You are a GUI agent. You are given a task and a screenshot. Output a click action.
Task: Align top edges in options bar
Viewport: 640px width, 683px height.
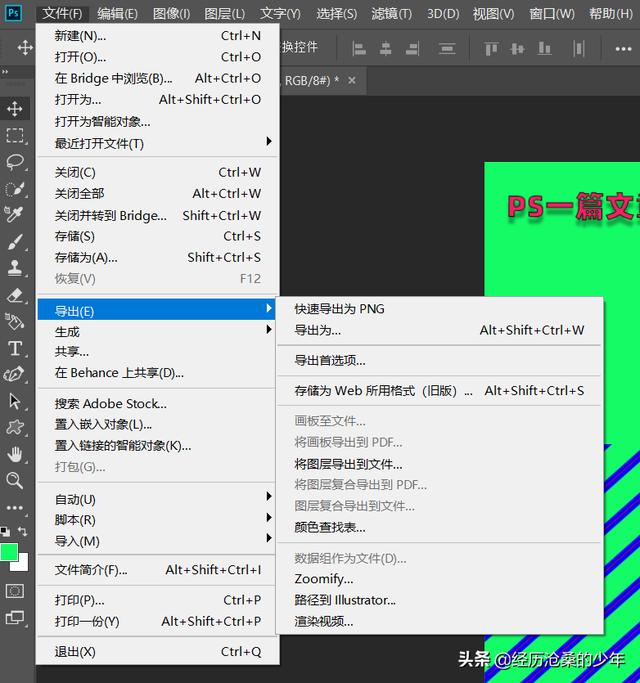point(491,48)
